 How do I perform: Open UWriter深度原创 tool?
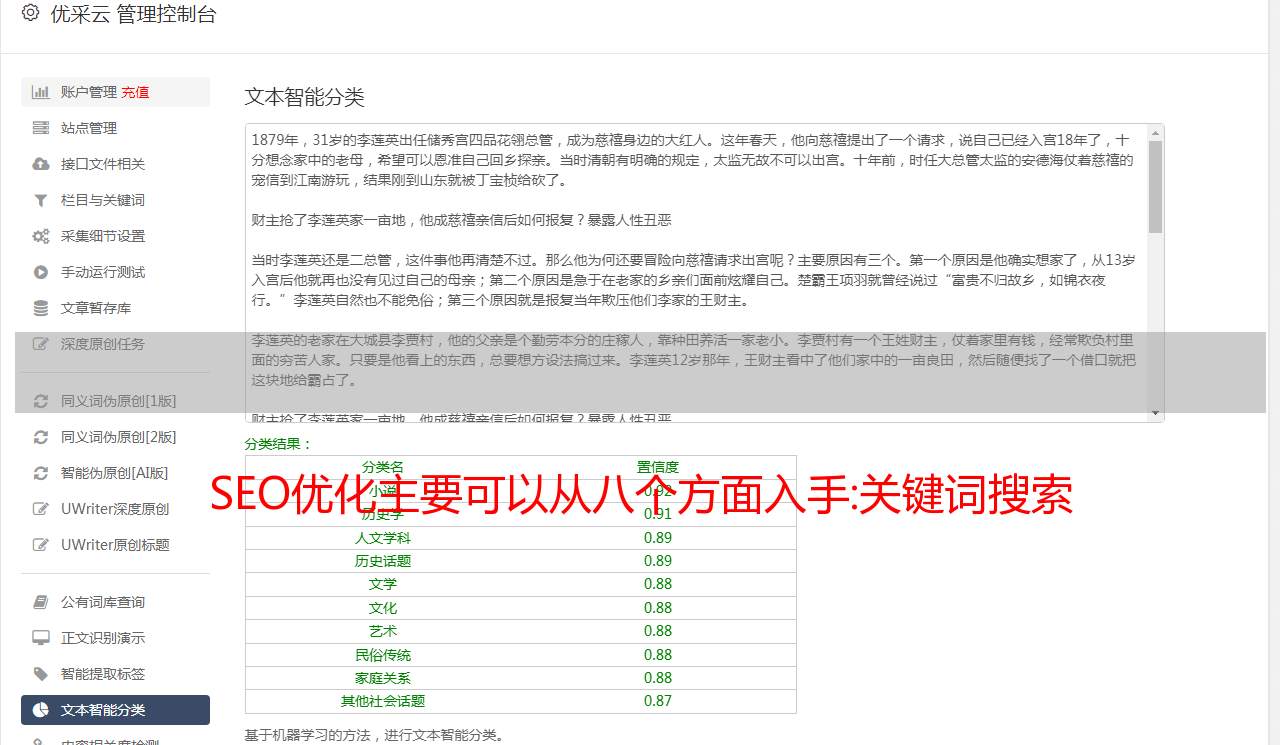[x=115, y=509]
